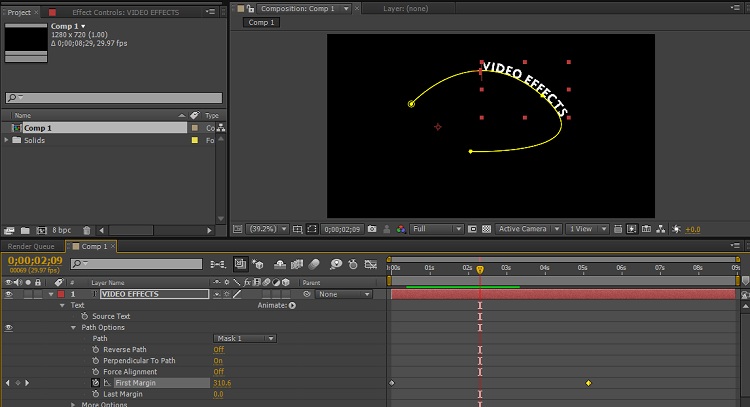
Task: Open the grid and guide options icon
Action: [297, 229]
